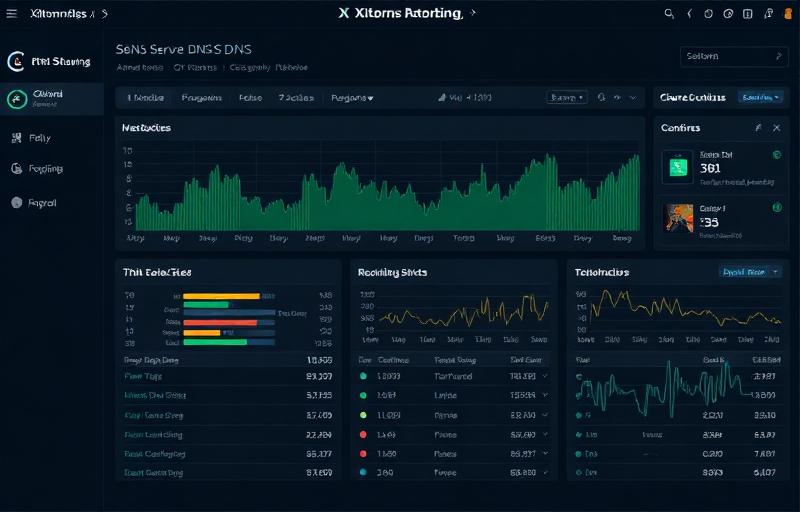800x512 pixels.
Task: Click the edit pencil icon in Confires panel
Action: tap(757, 128)
